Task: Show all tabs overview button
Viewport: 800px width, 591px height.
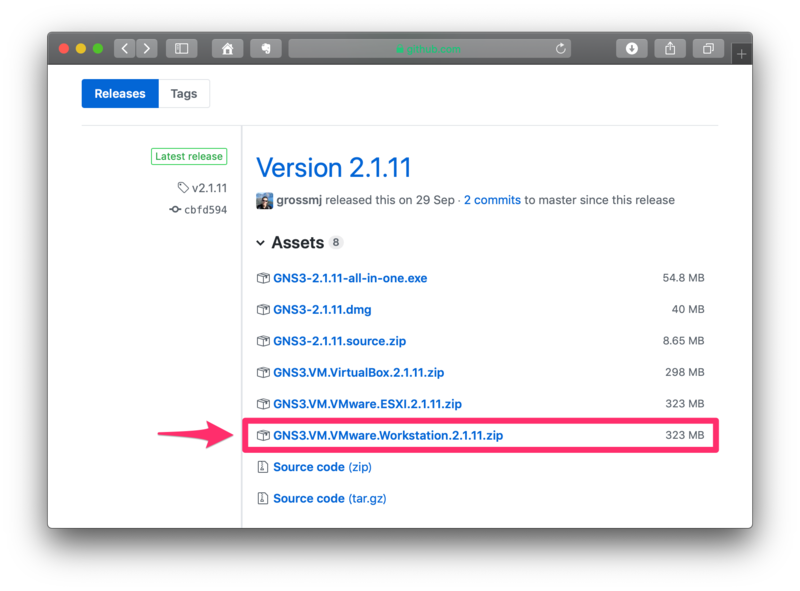Action: [x=708, y=48]
